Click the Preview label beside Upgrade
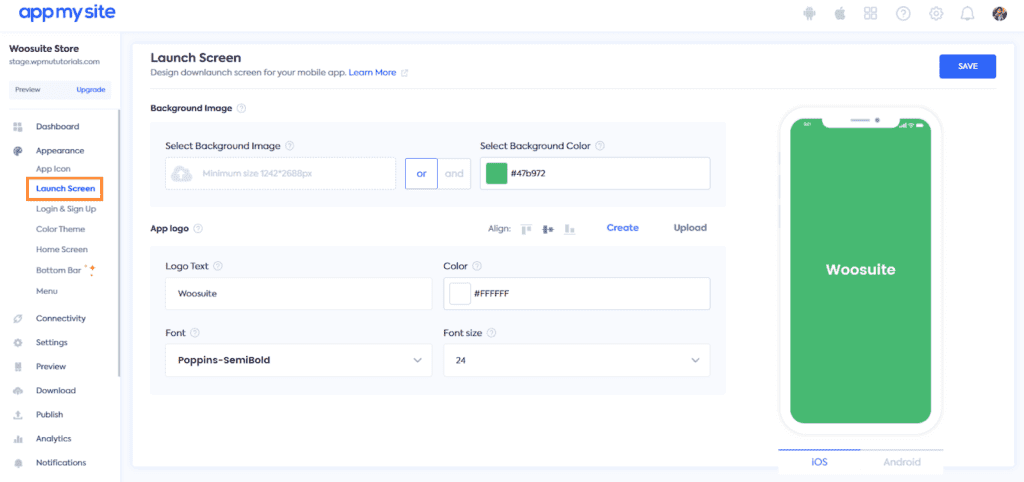 [27, 90]
